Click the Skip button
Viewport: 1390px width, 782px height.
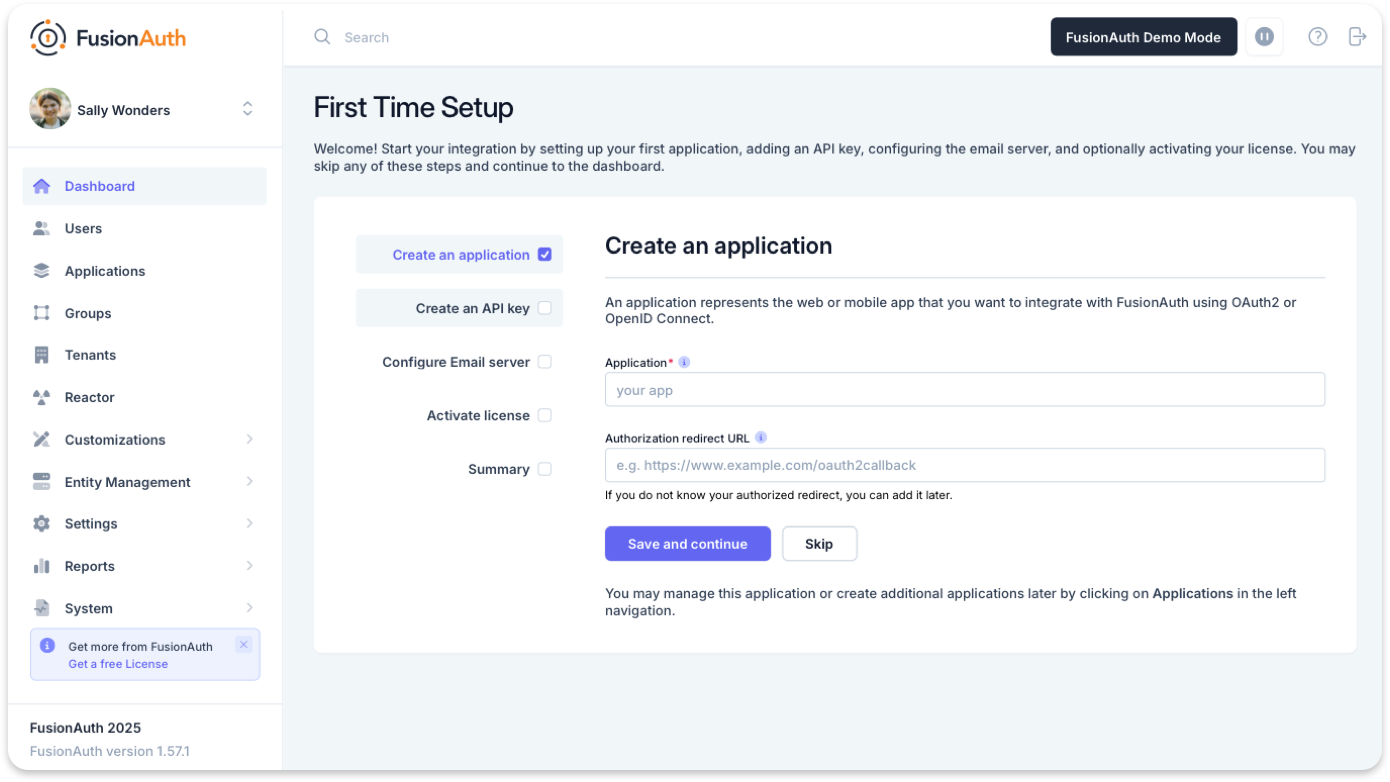coord(819,544)
